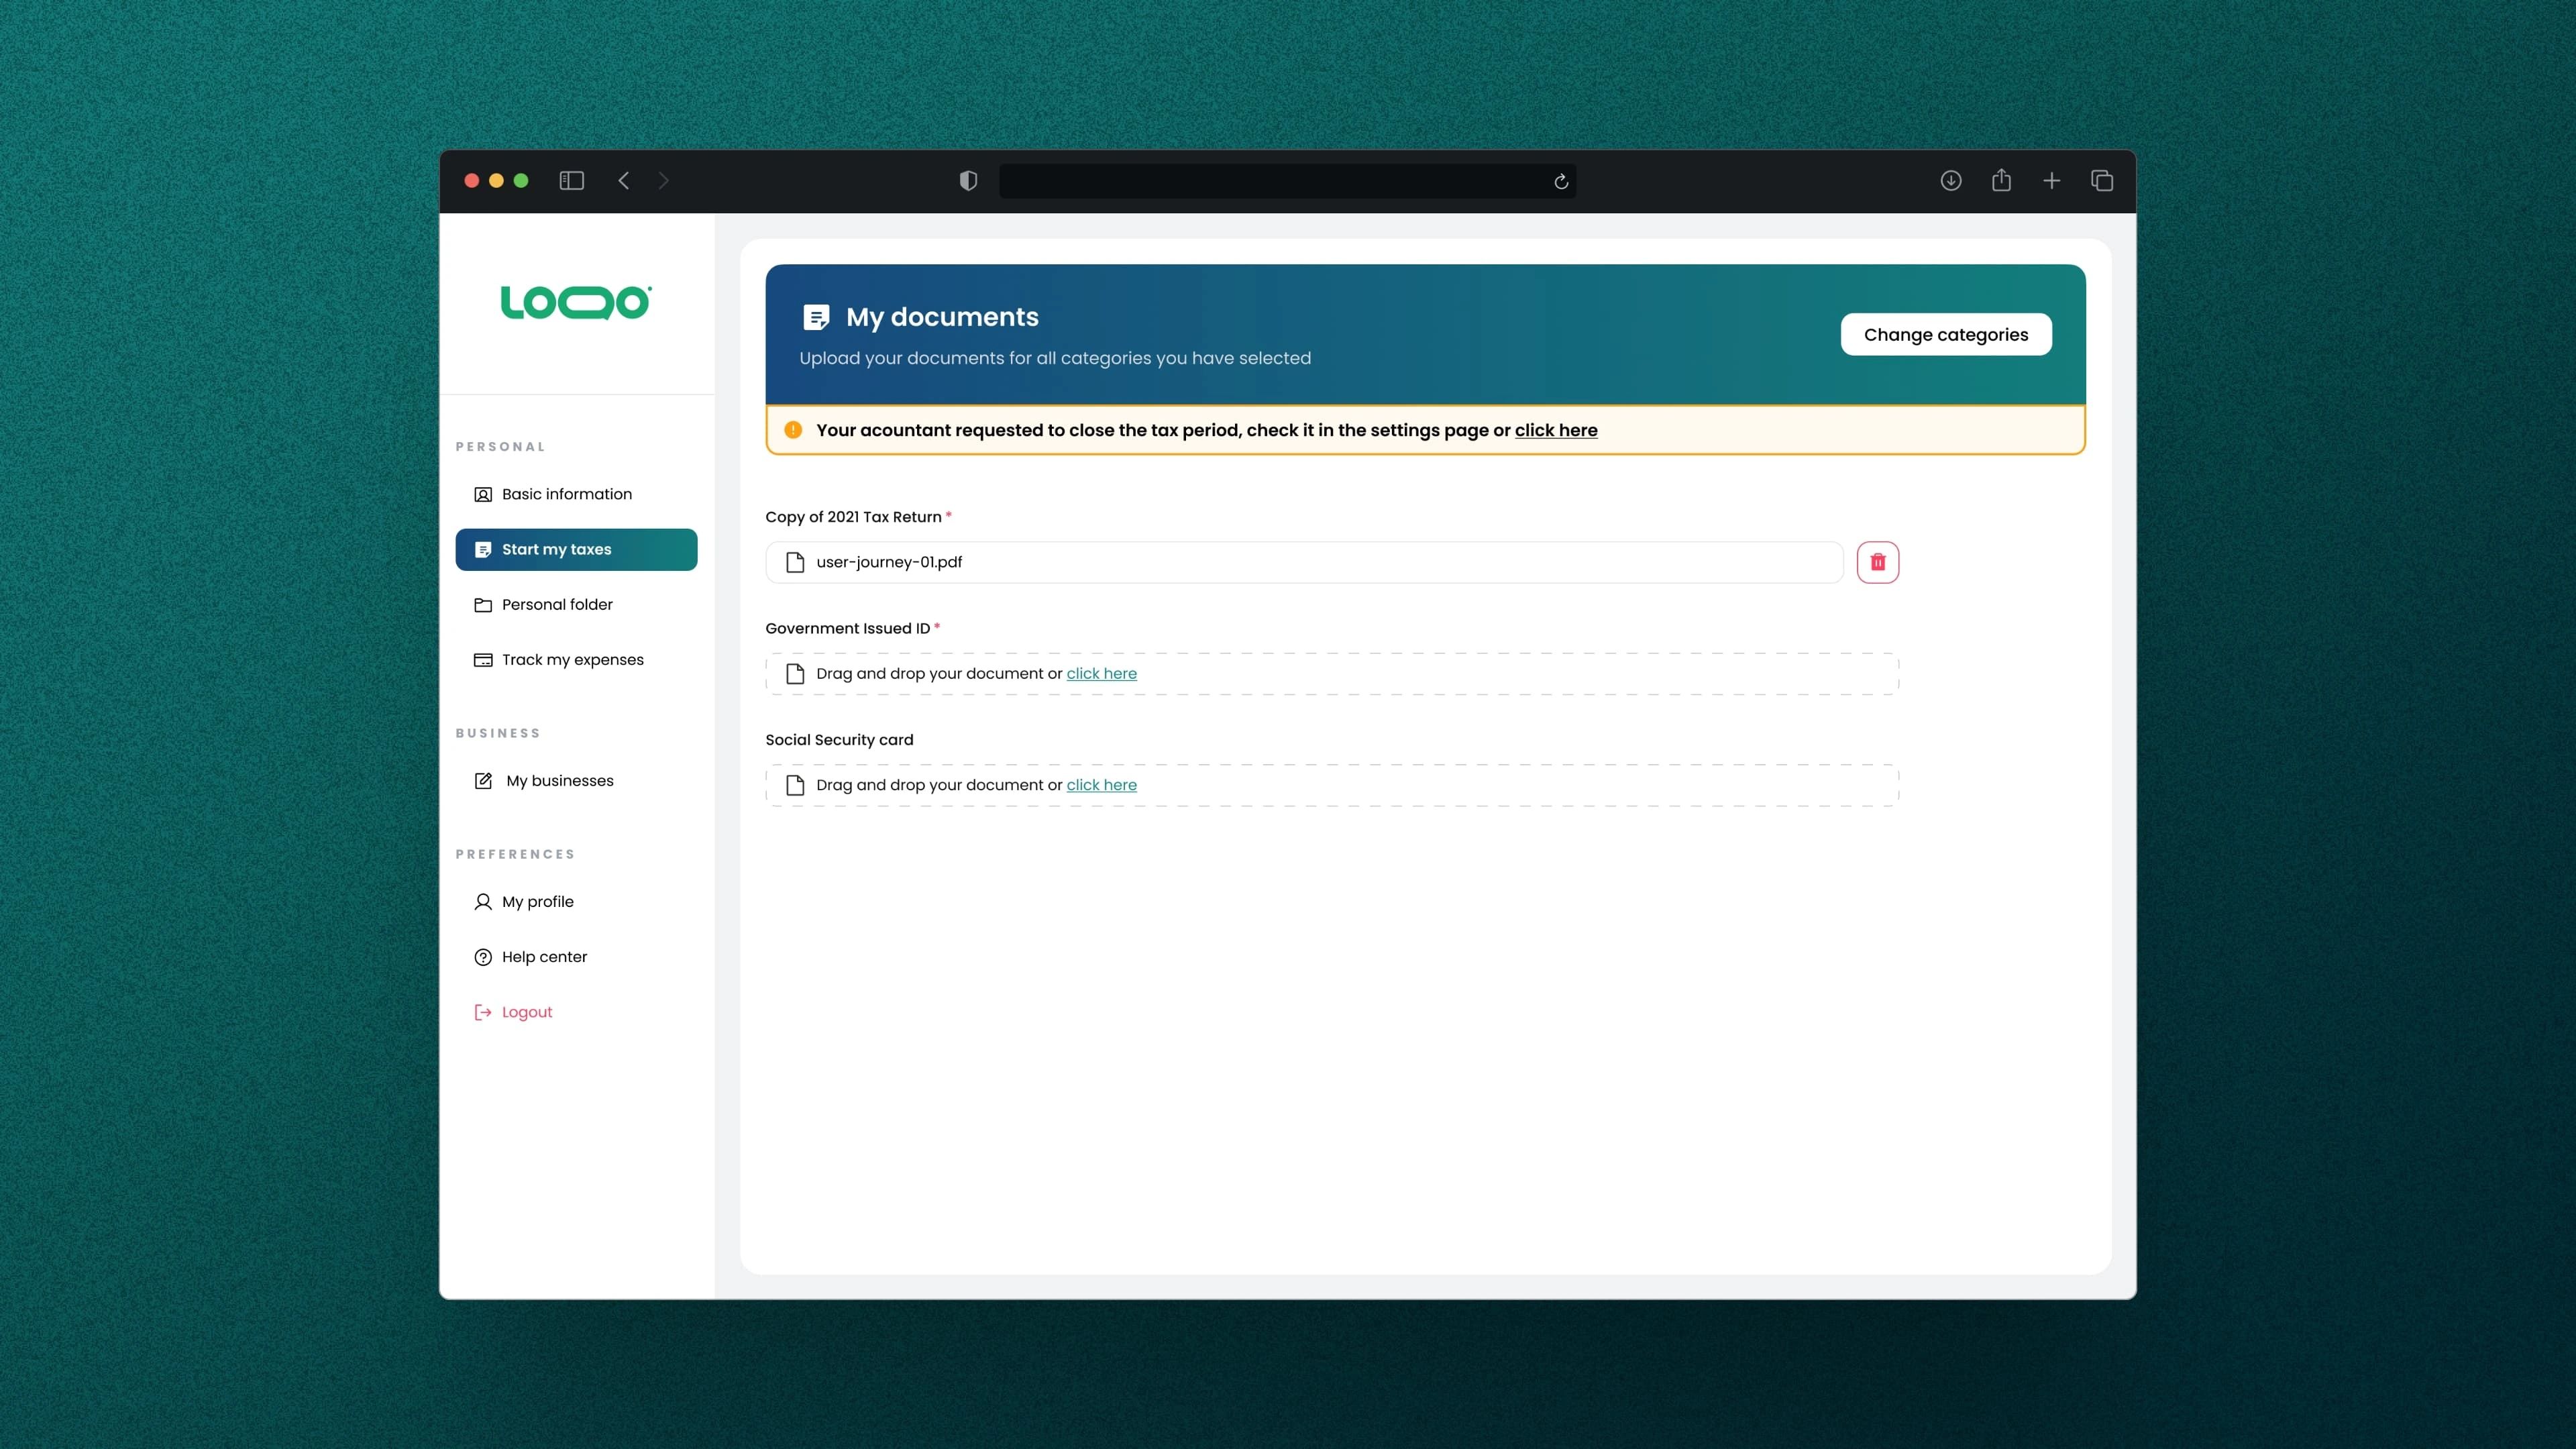
Task: Open a new browser tab
Action: coord(2051,181)
